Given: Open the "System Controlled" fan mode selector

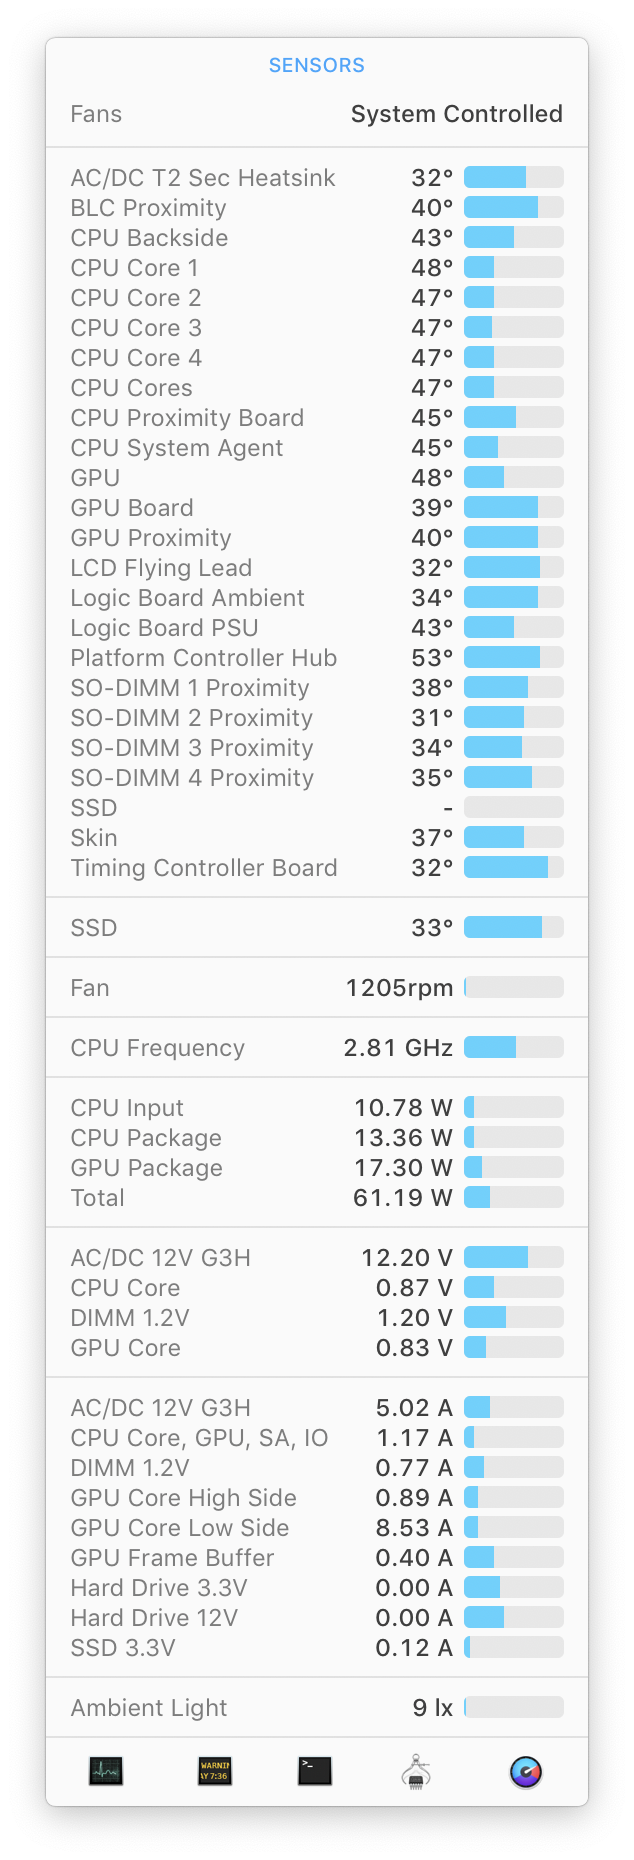Looking at the screenshot, I should pyautogui.click(x=456, y=114).
